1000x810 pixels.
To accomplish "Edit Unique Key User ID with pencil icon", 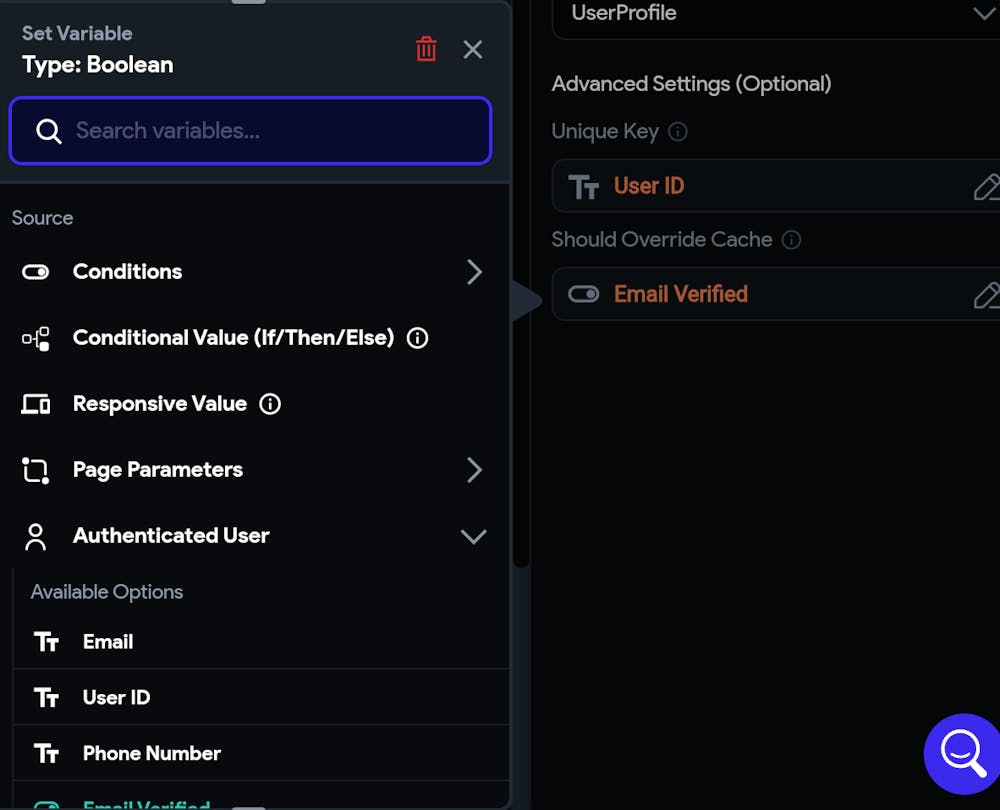I will pos(986,186).
